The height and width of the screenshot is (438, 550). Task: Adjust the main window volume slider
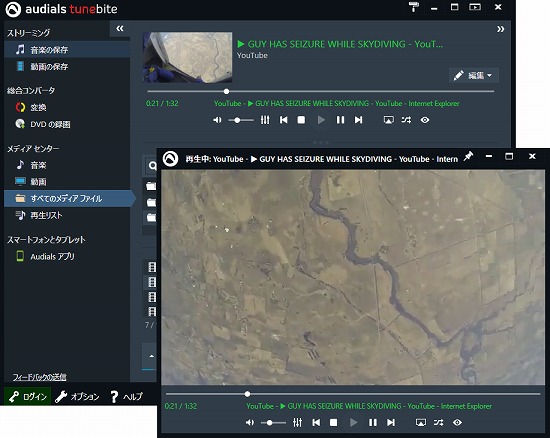point(241,120)
